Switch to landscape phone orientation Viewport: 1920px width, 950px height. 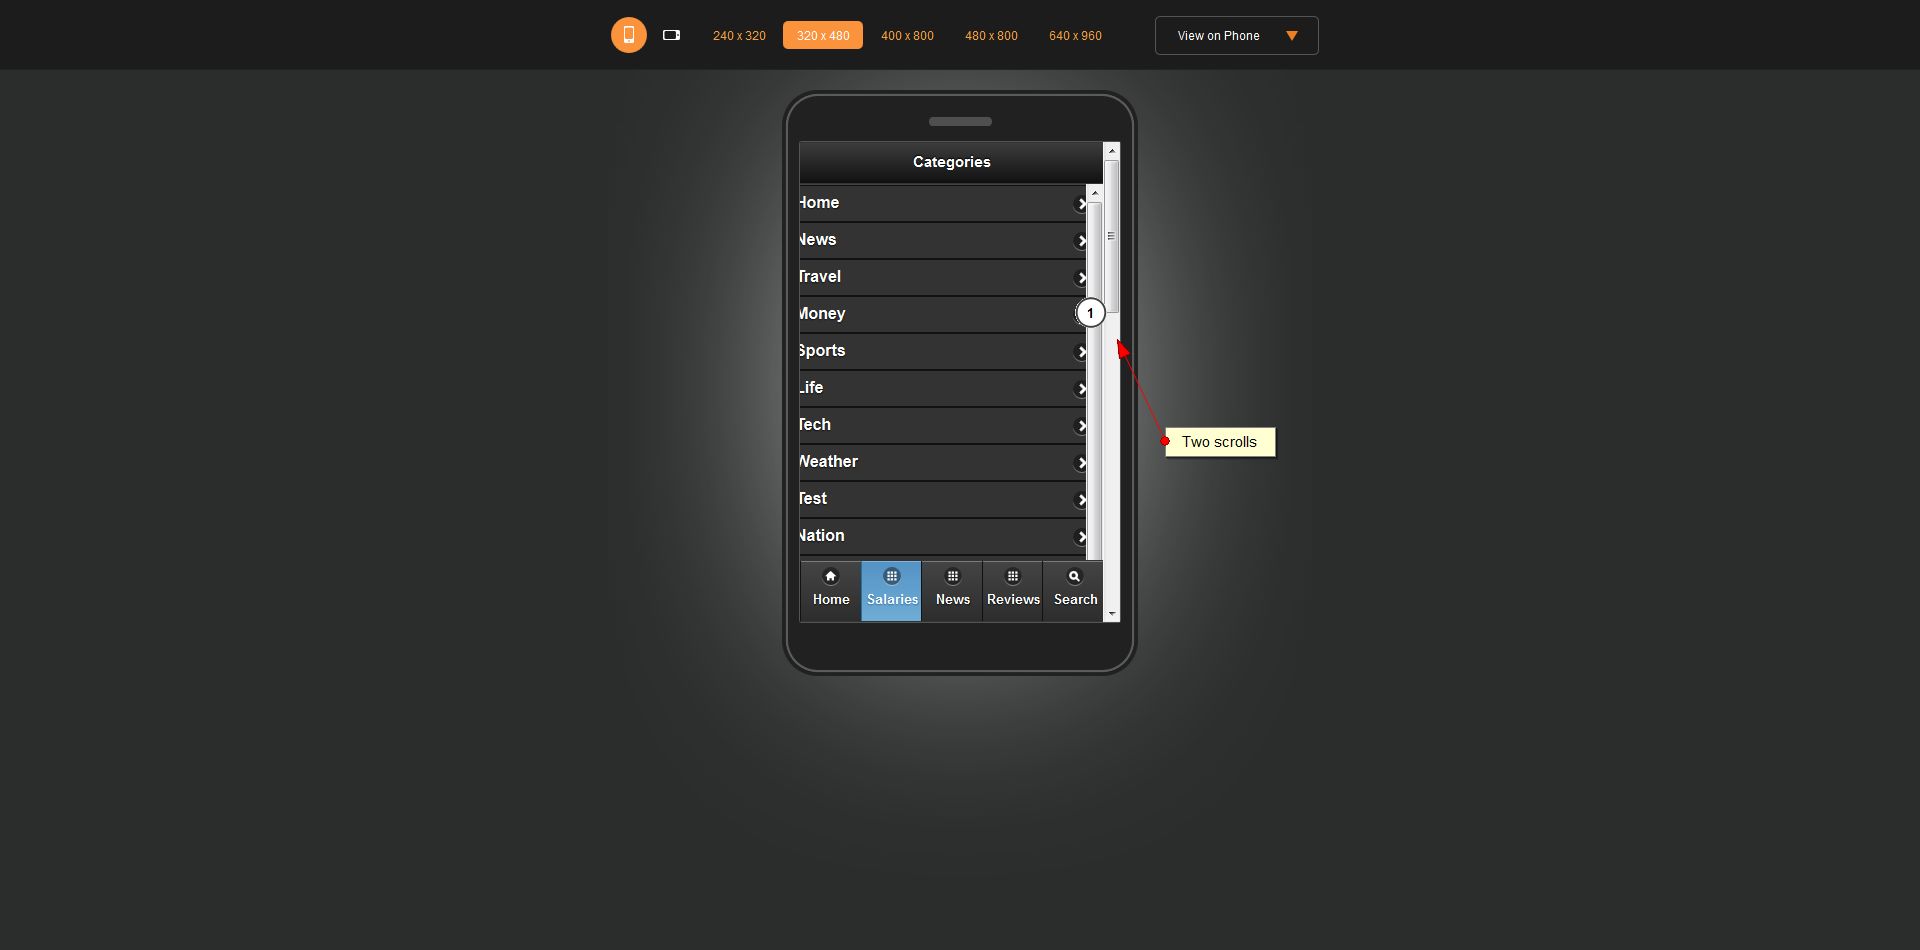click(x=672, y=35)
